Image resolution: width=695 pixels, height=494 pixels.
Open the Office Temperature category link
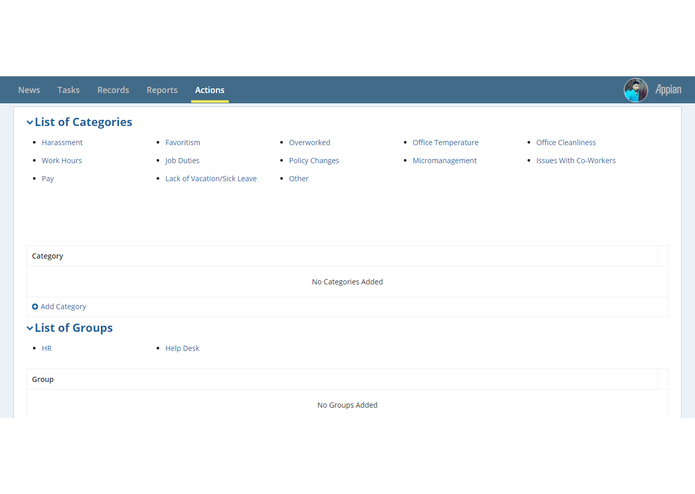(x=445, y=143)
